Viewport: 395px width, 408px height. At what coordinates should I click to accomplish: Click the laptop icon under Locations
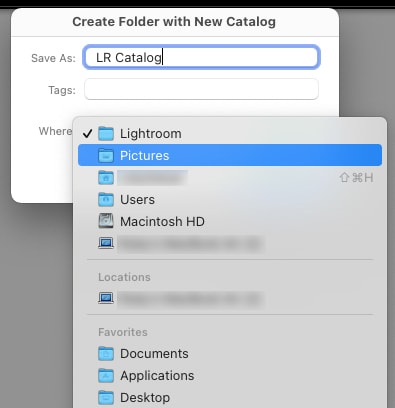106,298
